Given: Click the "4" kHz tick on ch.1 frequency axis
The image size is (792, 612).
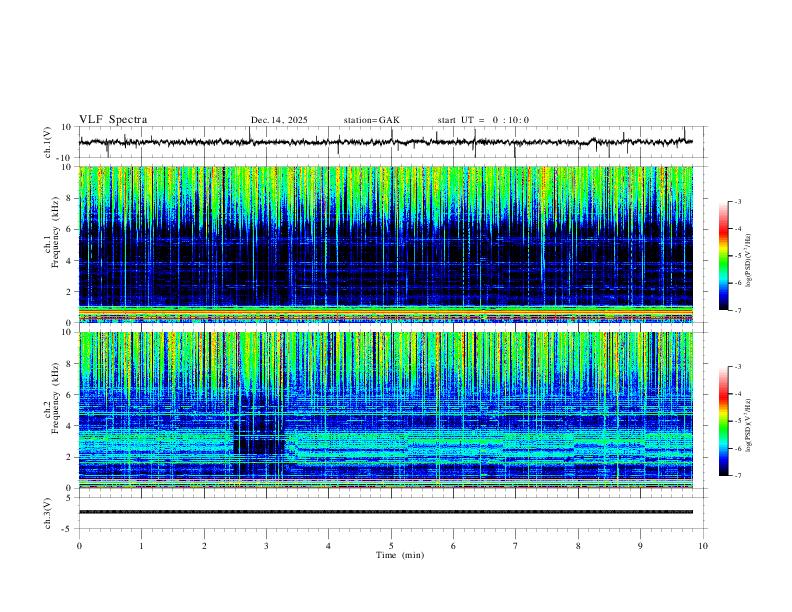Looking at the screenshot, I should (x=70, y=261).
